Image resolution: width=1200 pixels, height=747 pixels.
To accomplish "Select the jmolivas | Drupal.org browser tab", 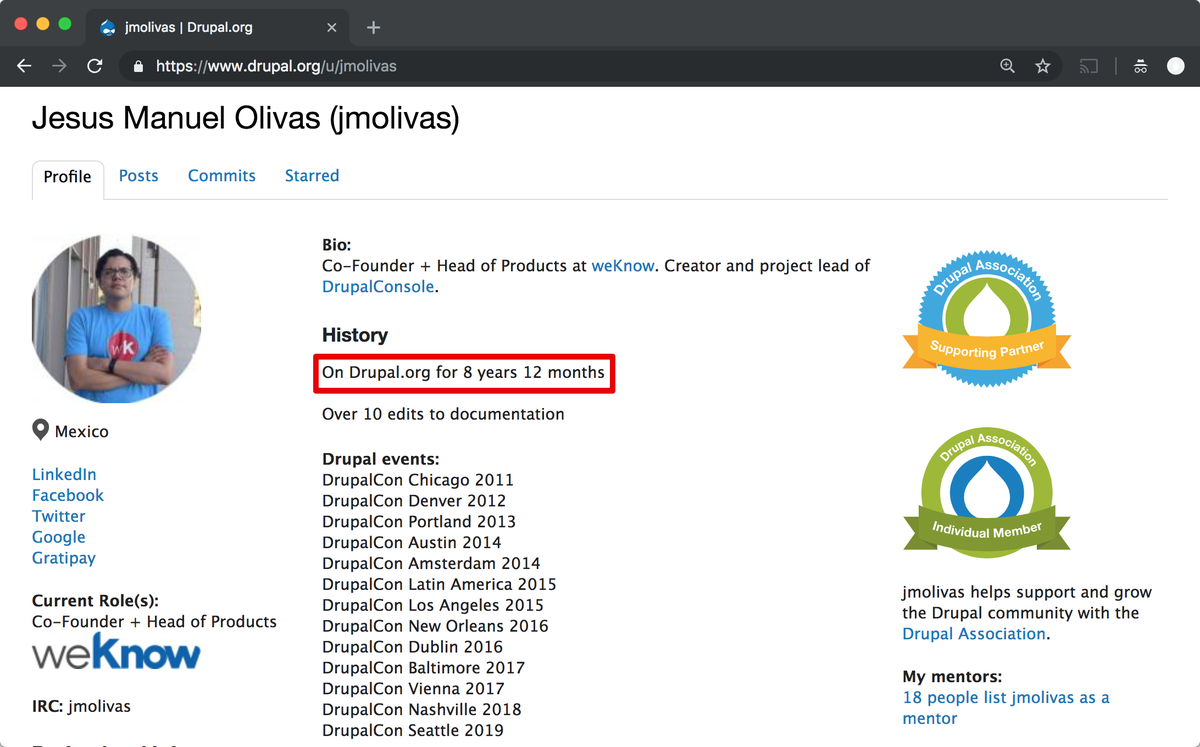I will pyautogui.click(x=215, y=27).
